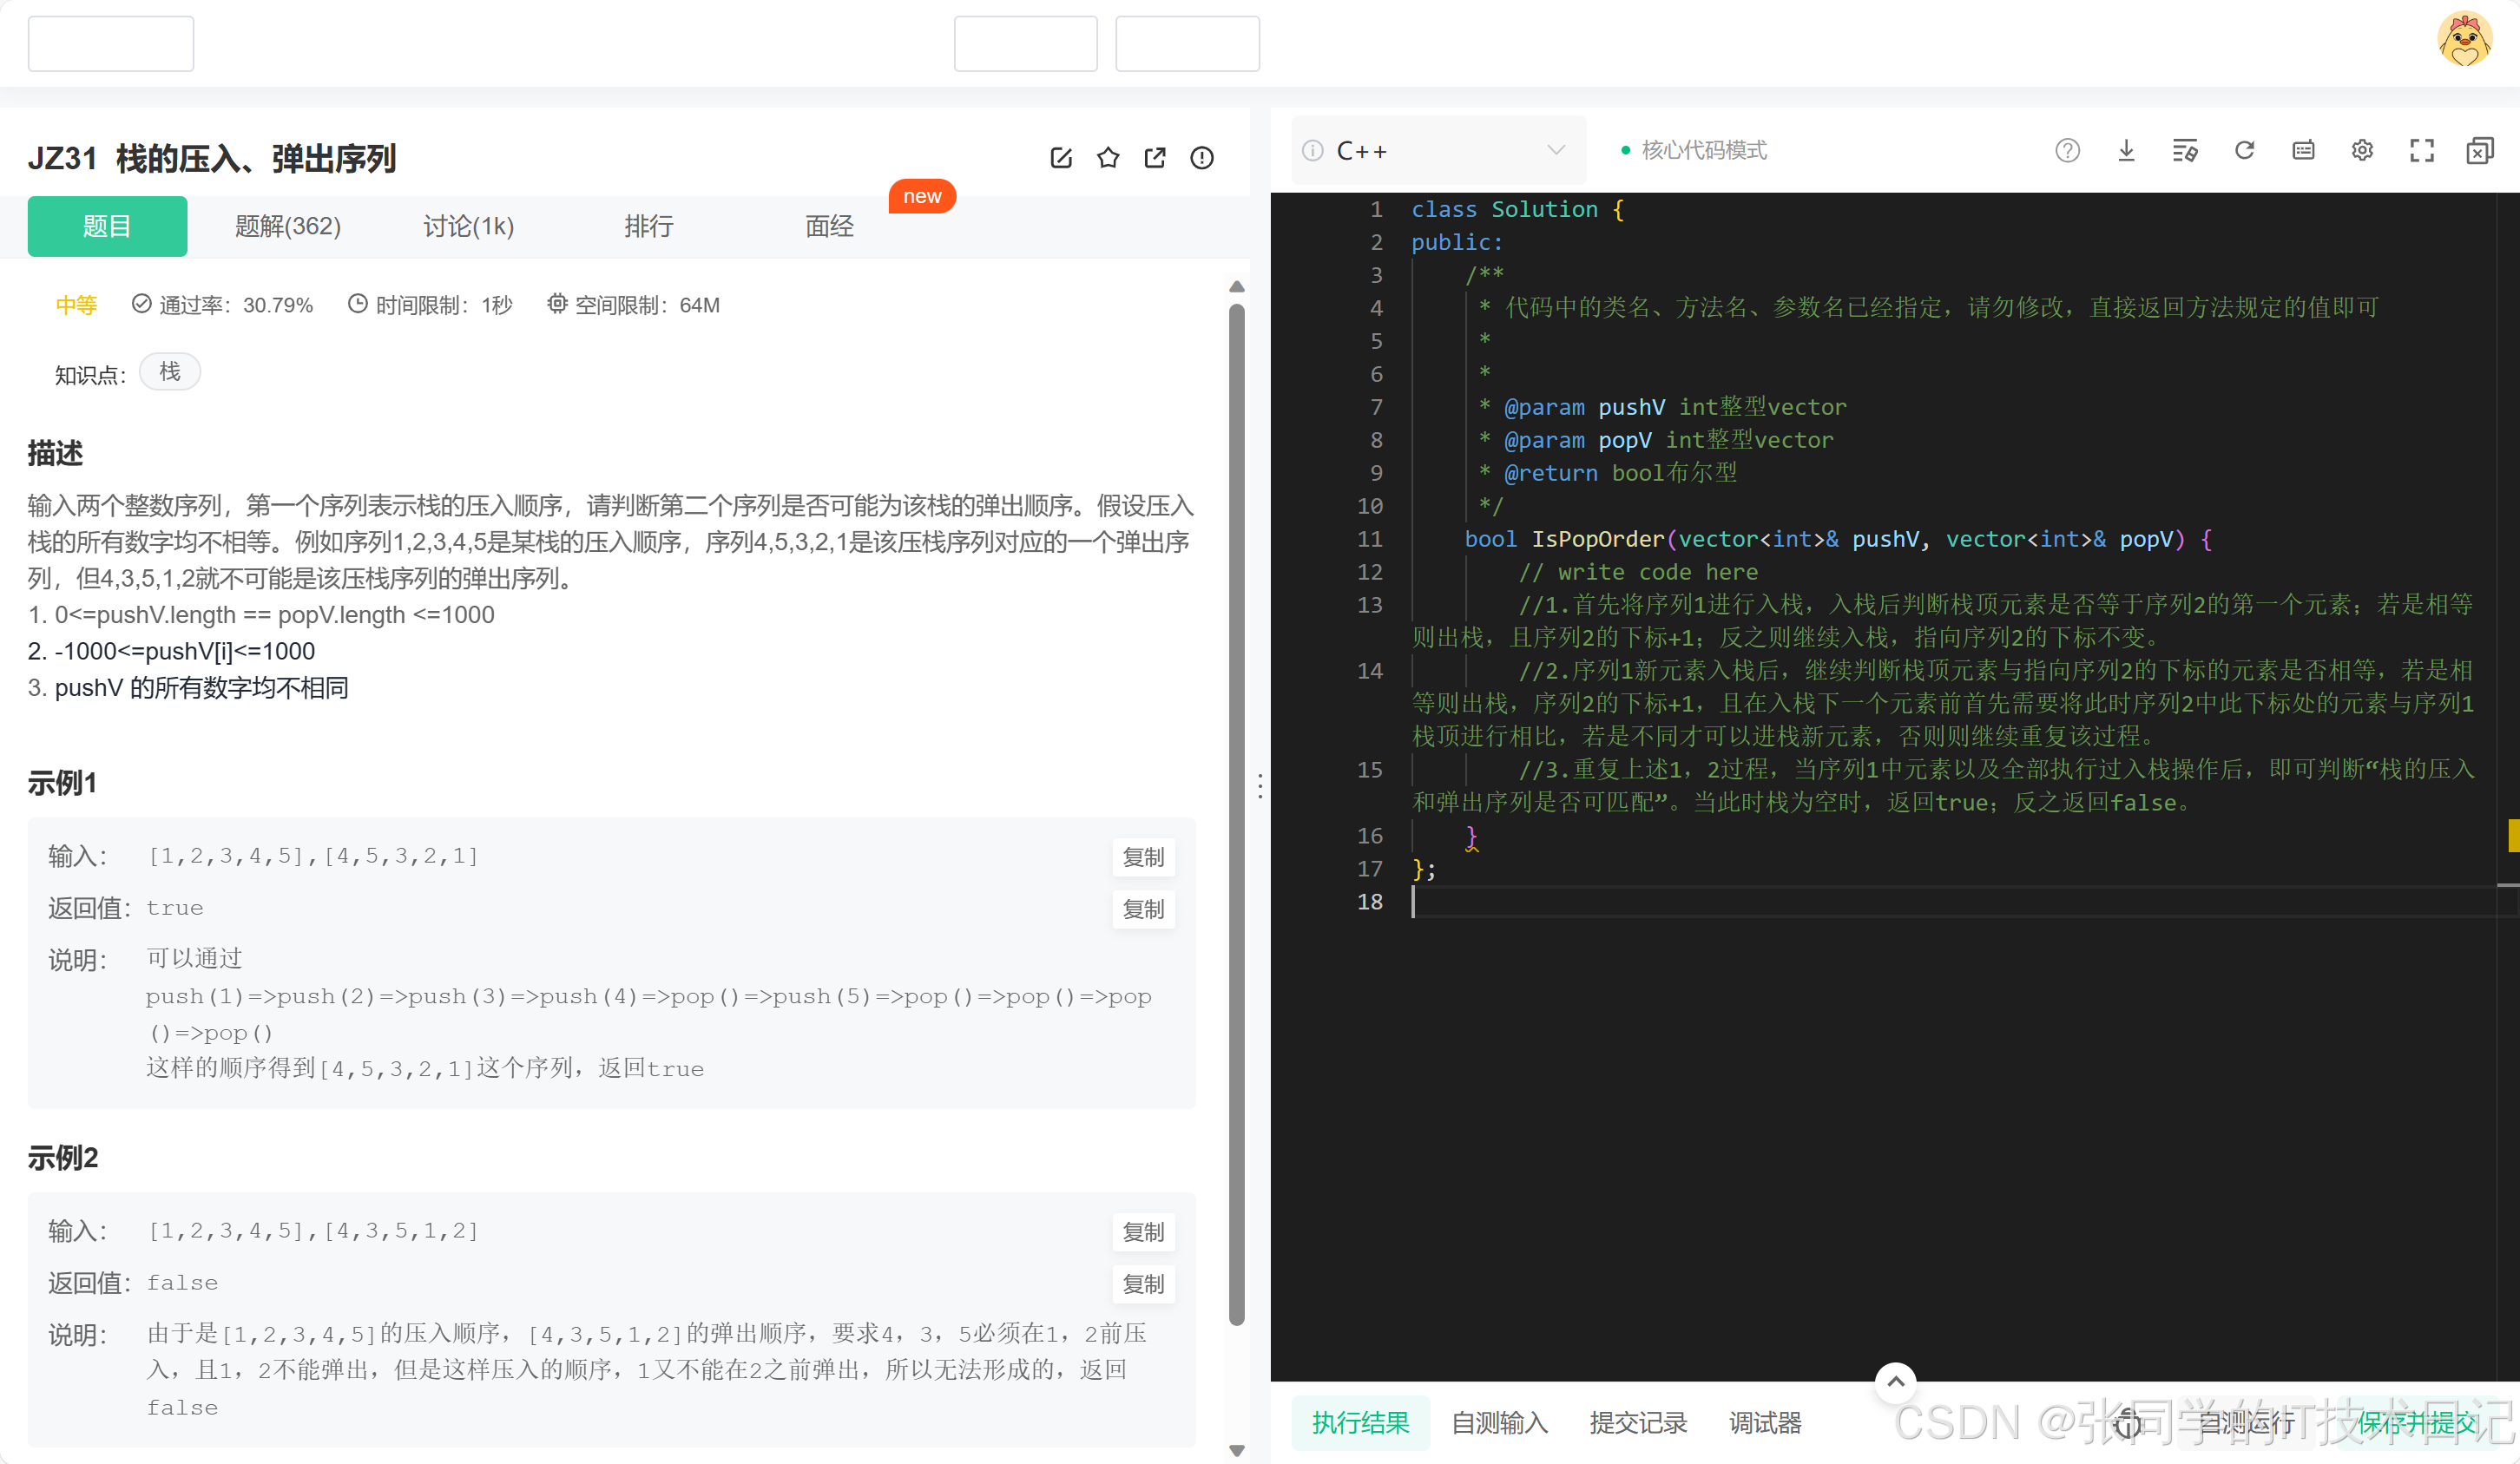Open editor settings gear icon

[2362, 151]
